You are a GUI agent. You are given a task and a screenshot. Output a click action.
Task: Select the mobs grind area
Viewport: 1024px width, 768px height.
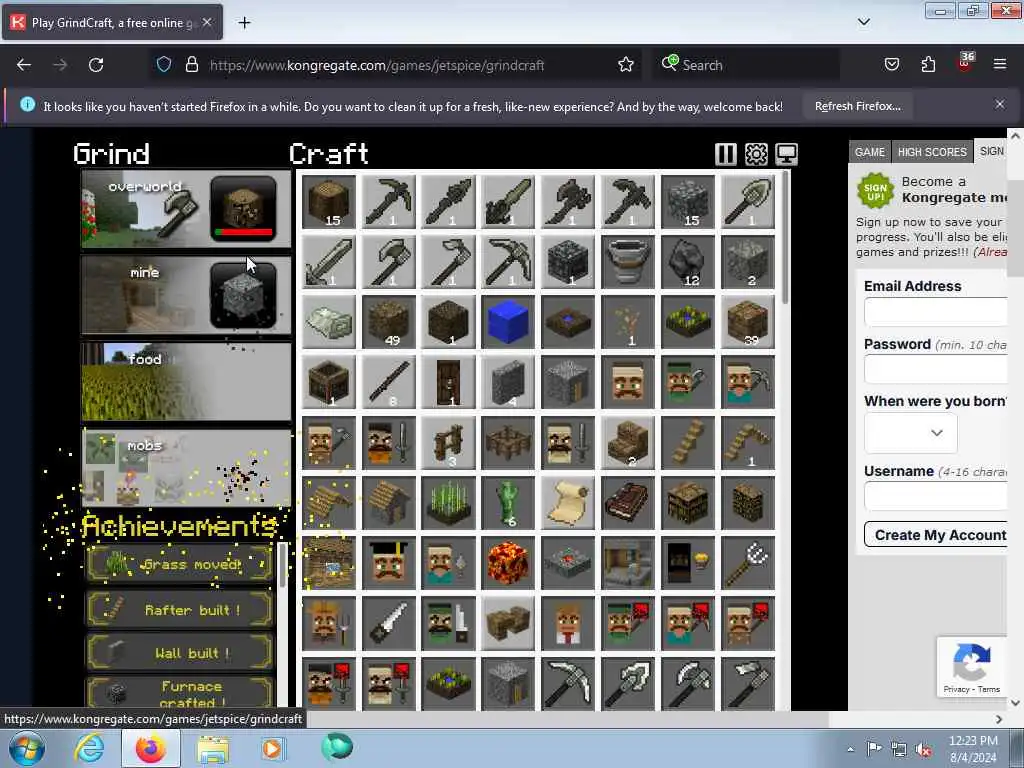186,468
